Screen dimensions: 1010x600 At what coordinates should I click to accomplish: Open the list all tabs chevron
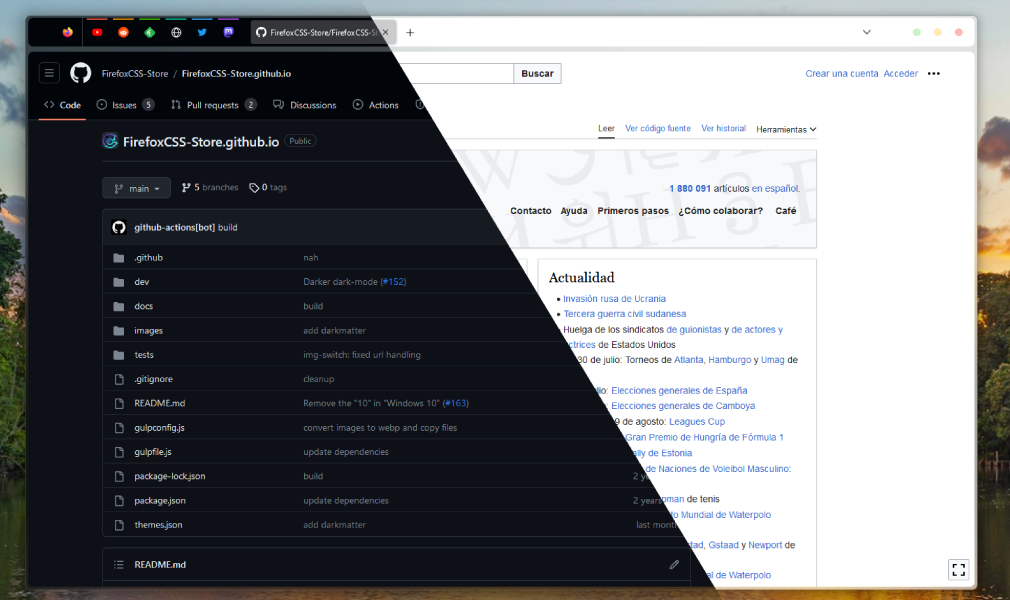point(867,32)
